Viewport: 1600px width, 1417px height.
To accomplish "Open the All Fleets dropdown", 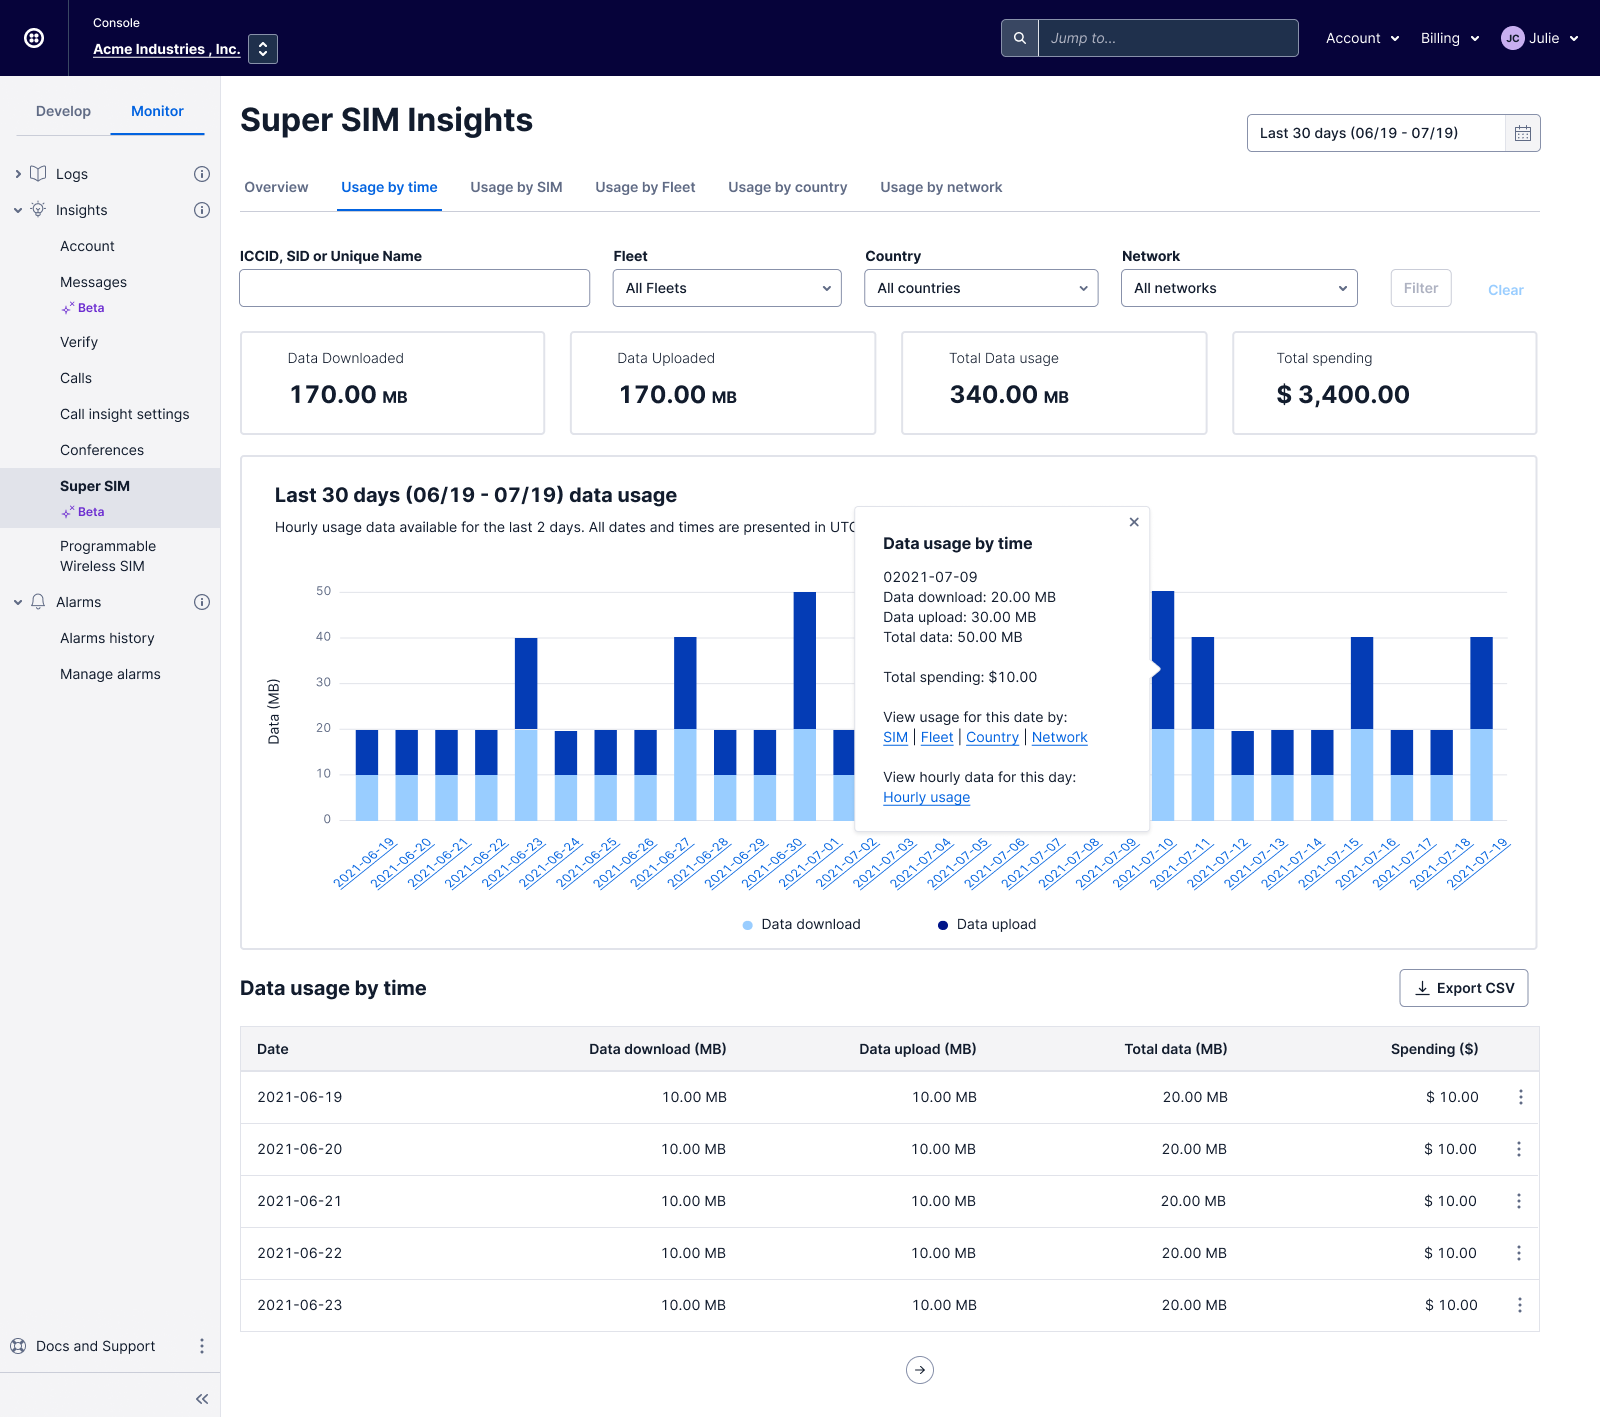I will tap(727, 288).
